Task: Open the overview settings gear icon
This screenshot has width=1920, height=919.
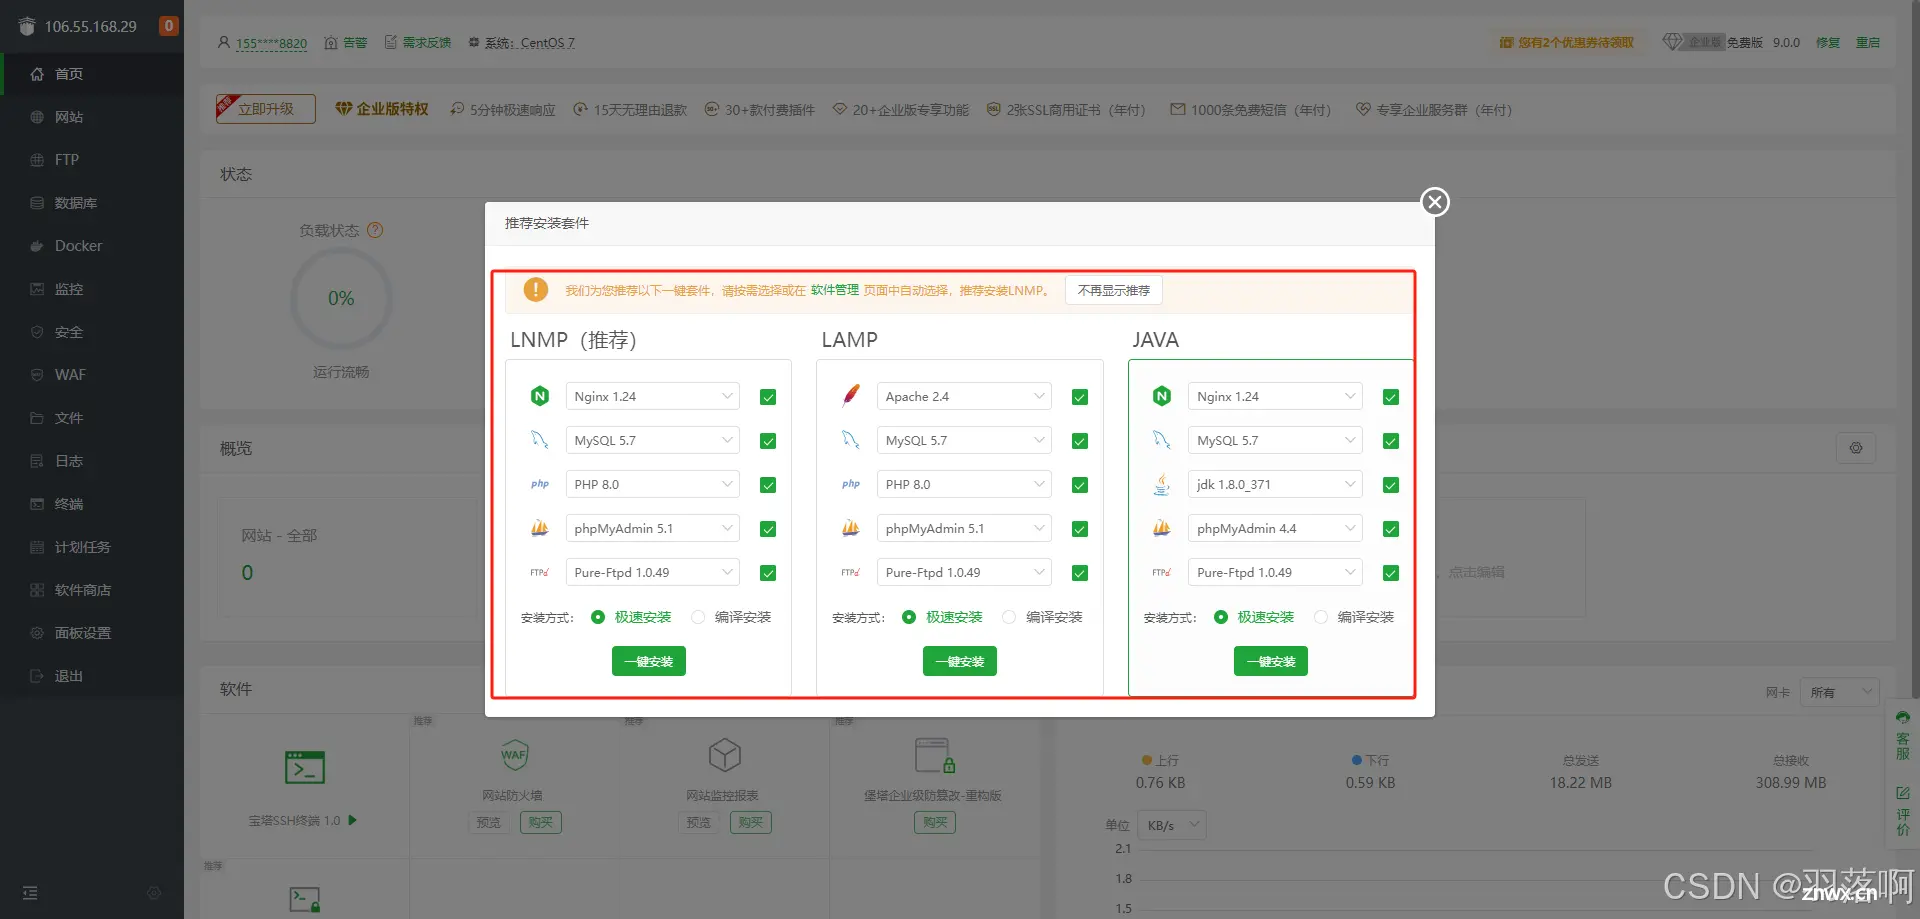Action: [1856, 448]
